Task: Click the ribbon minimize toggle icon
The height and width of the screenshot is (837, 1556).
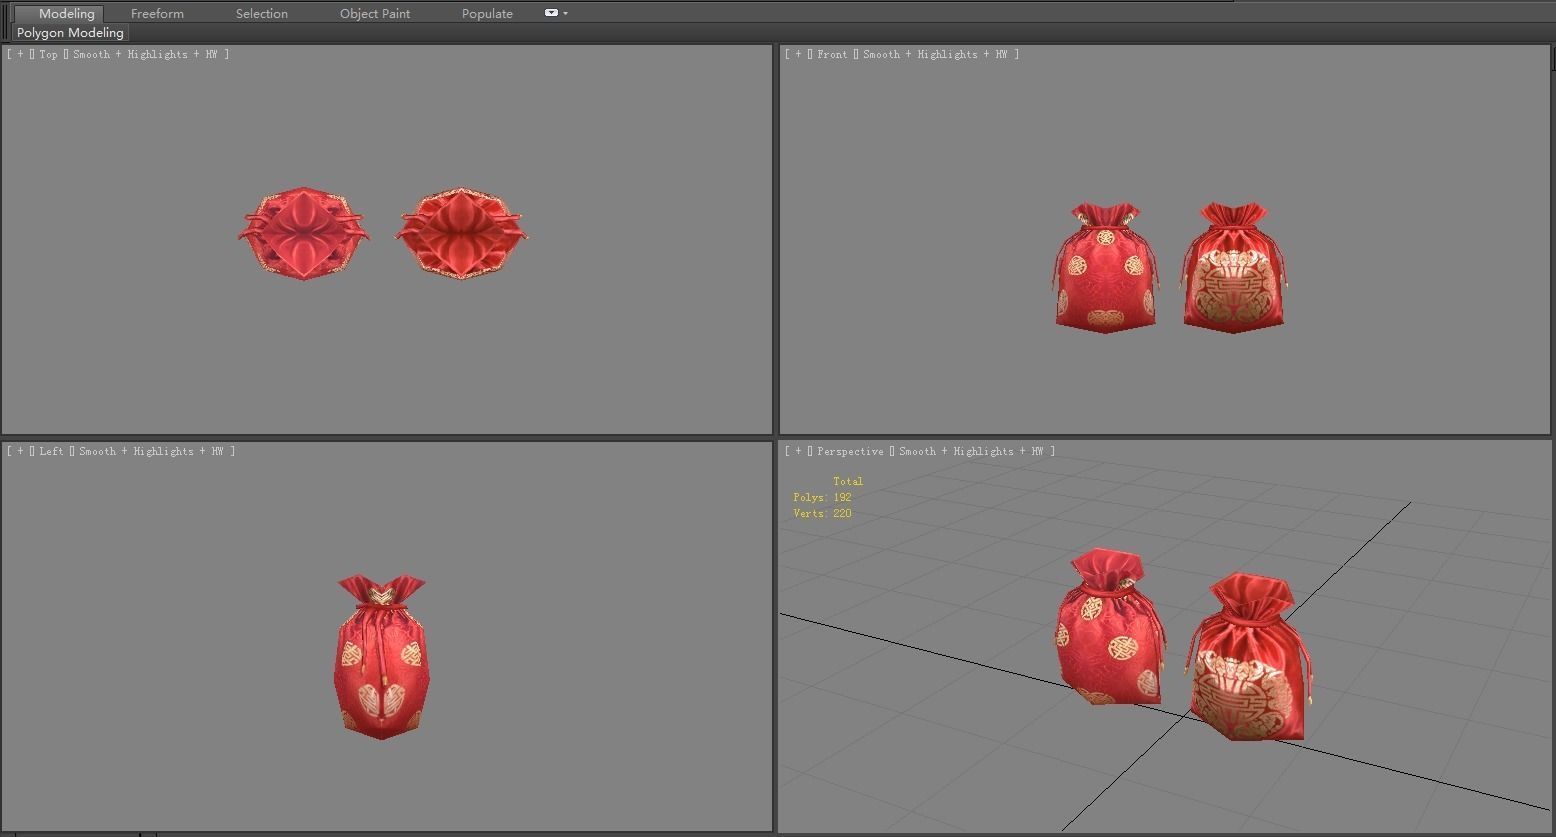Action: (x=551, y=13)
